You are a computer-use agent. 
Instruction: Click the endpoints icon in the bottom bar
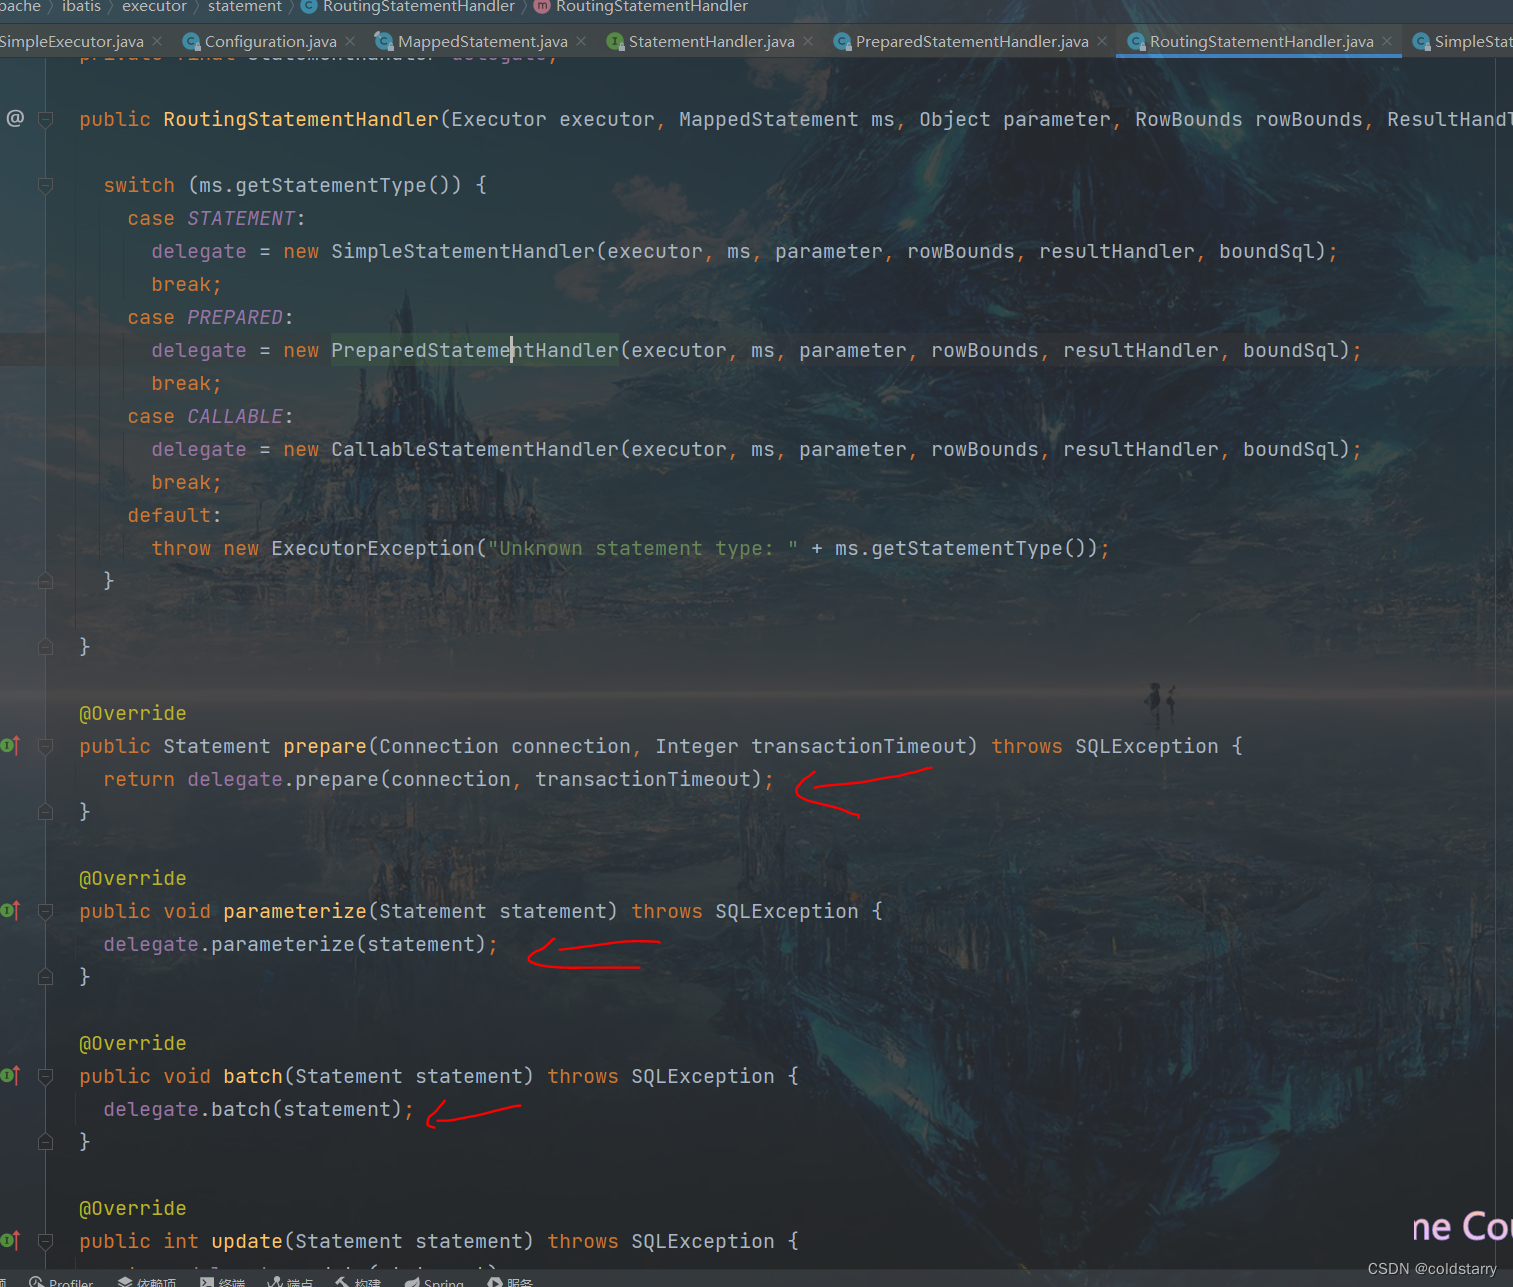tap(275, 1282)
